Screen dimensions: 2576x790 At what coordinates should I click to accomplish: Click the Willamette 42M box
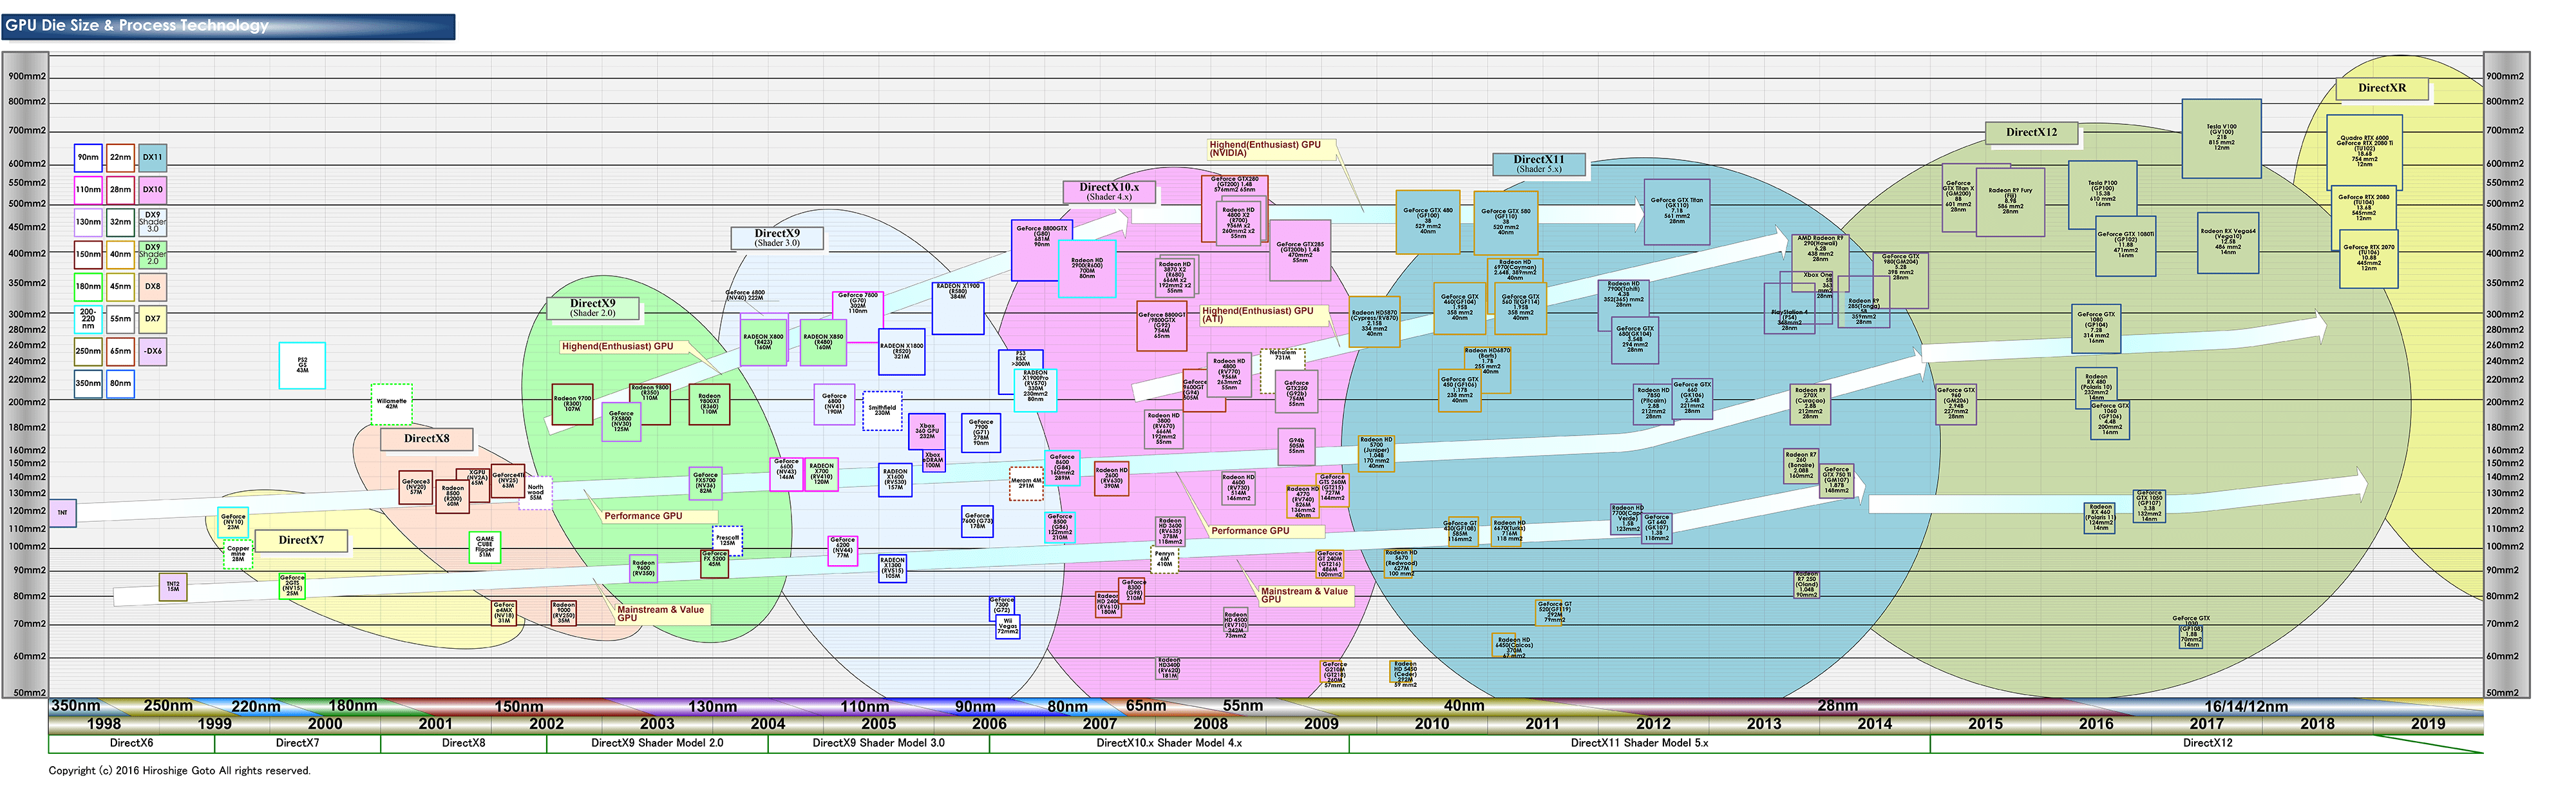tap(391, 404)
